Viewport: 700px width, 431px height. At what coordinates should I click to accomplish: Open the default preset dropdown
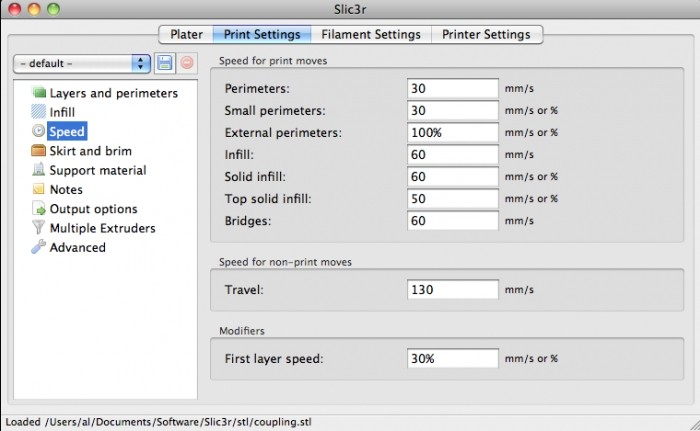[x=81, y=63]
